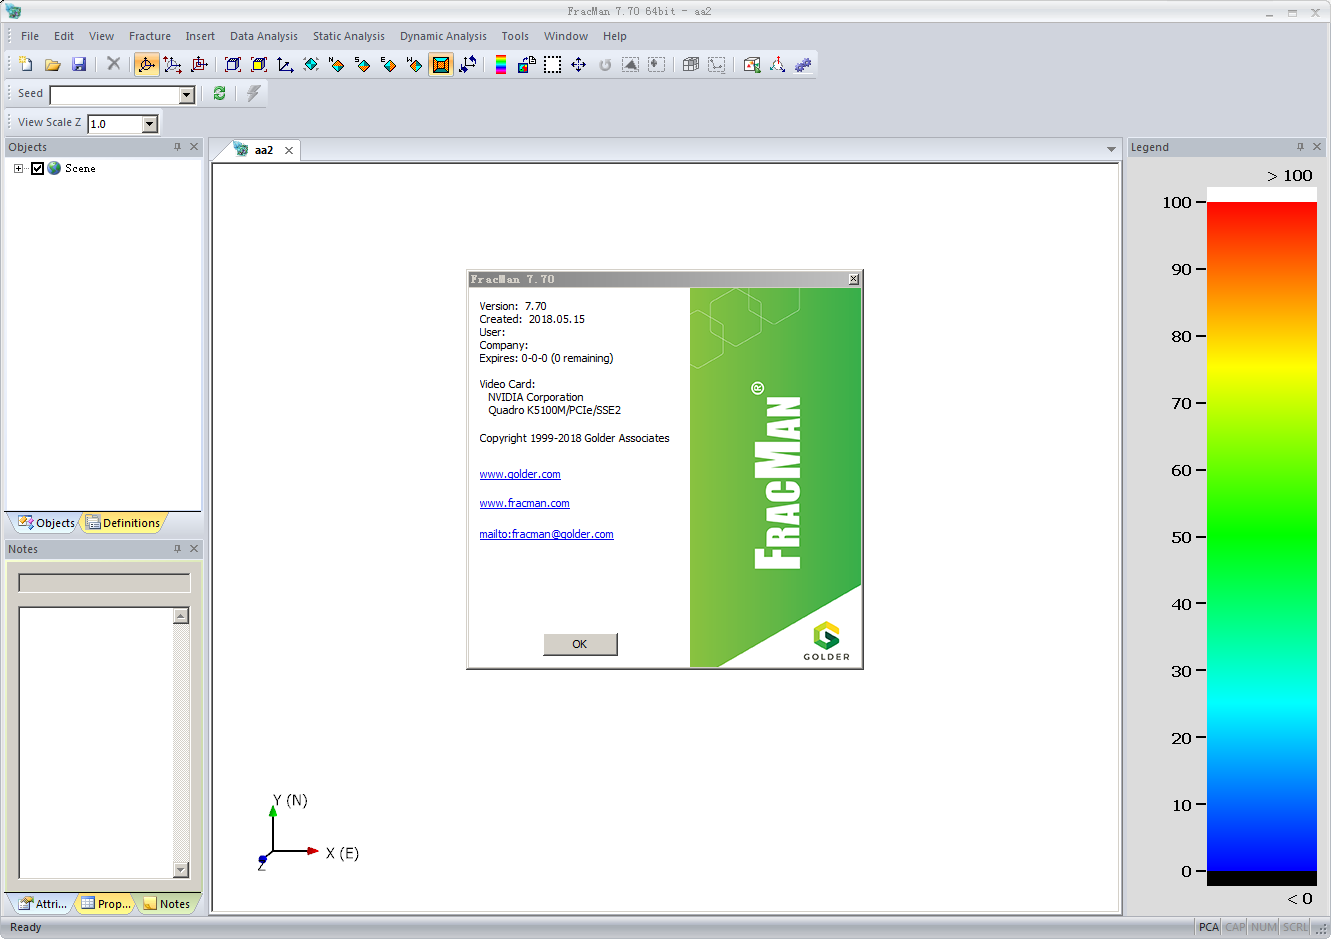Click the bounding box display icon

coord(233,64)
